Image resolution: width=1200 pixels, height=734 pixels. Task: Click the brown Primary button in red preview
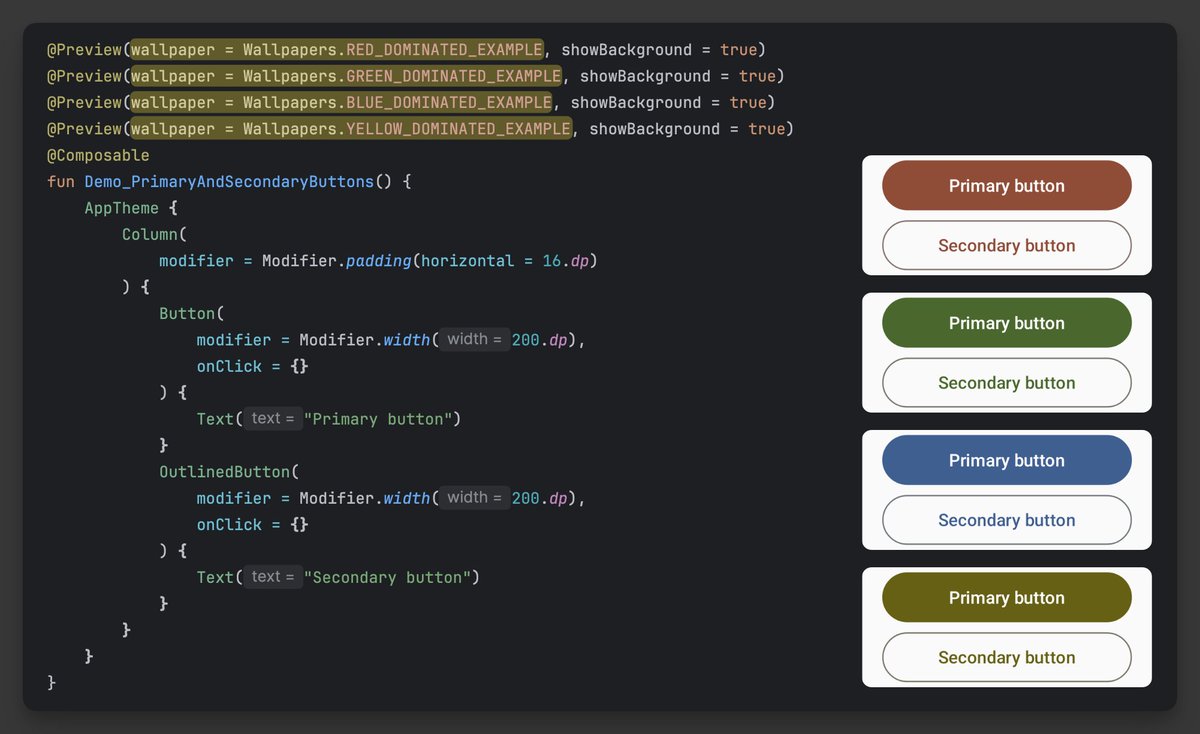click(1006, 185)
